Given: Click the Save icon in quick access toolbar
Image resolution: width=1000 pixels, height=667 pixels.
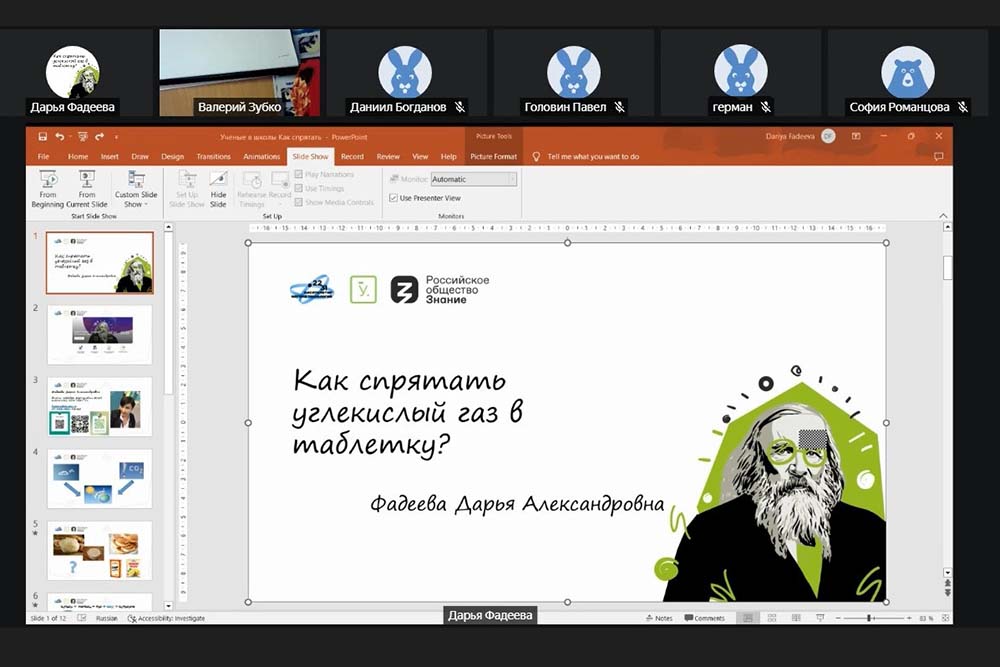Looking at the screenshot, I should pyautogui.click(x=42, y=136).
